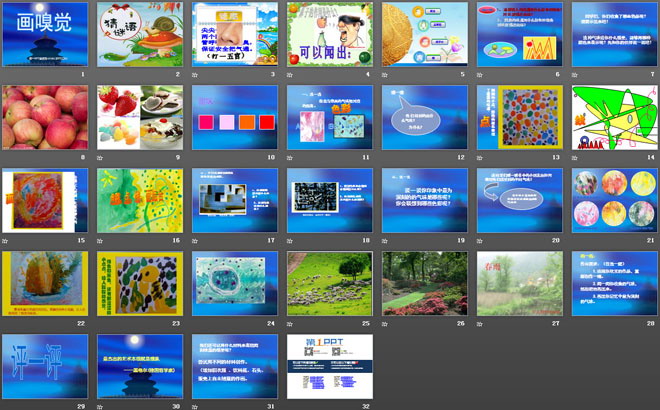Select slide 10 with four colored squares
Viewport: 660px width, 410px height.
click(x=235, y=117)
